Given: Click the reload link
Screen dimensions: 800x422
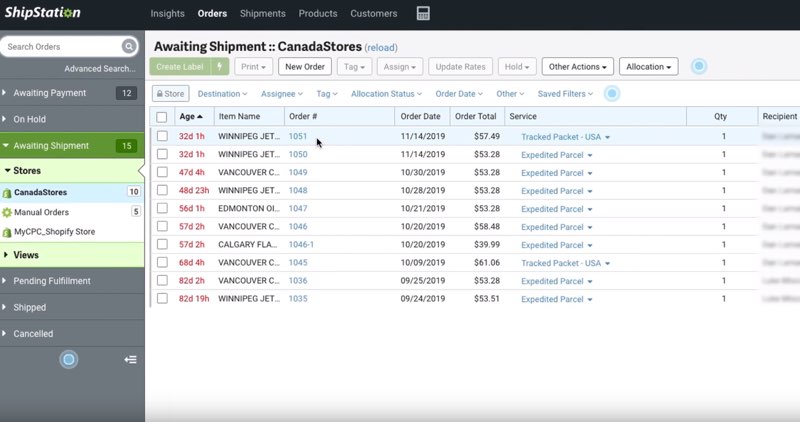Looking at the screenshot, I should pos(381,47).
